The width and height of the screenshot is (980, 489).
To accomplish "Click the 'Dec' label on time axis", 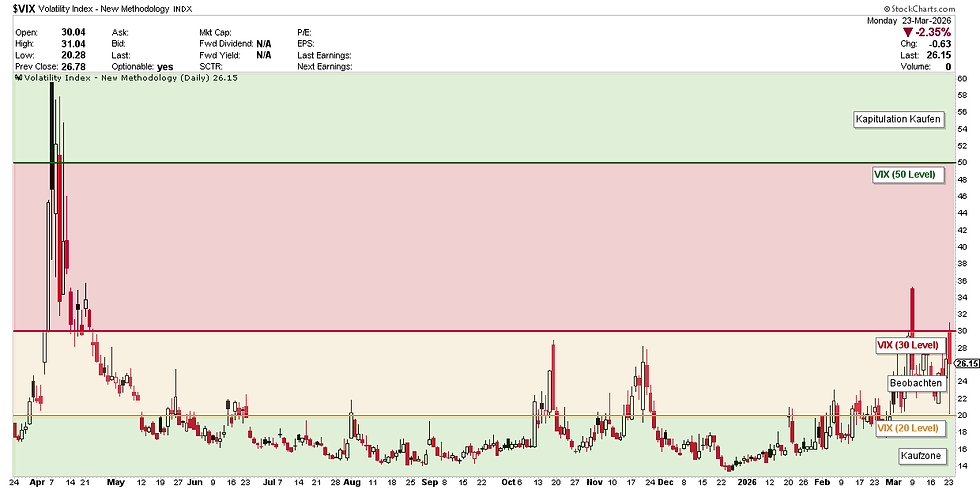I will [665, 483].
